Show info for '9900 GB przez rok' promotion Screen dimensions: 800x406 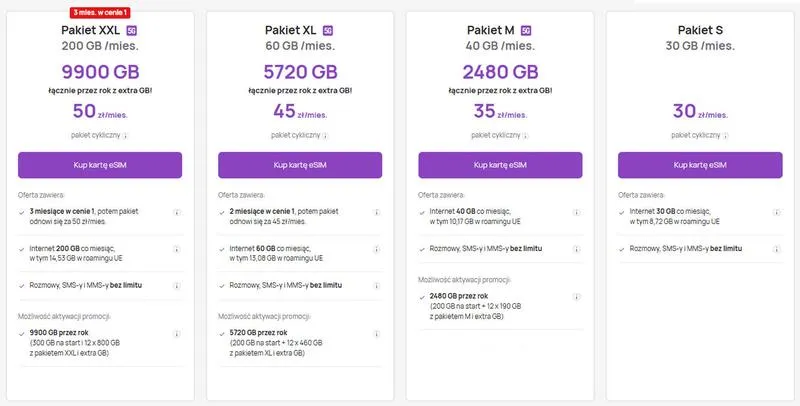[177, 334]
